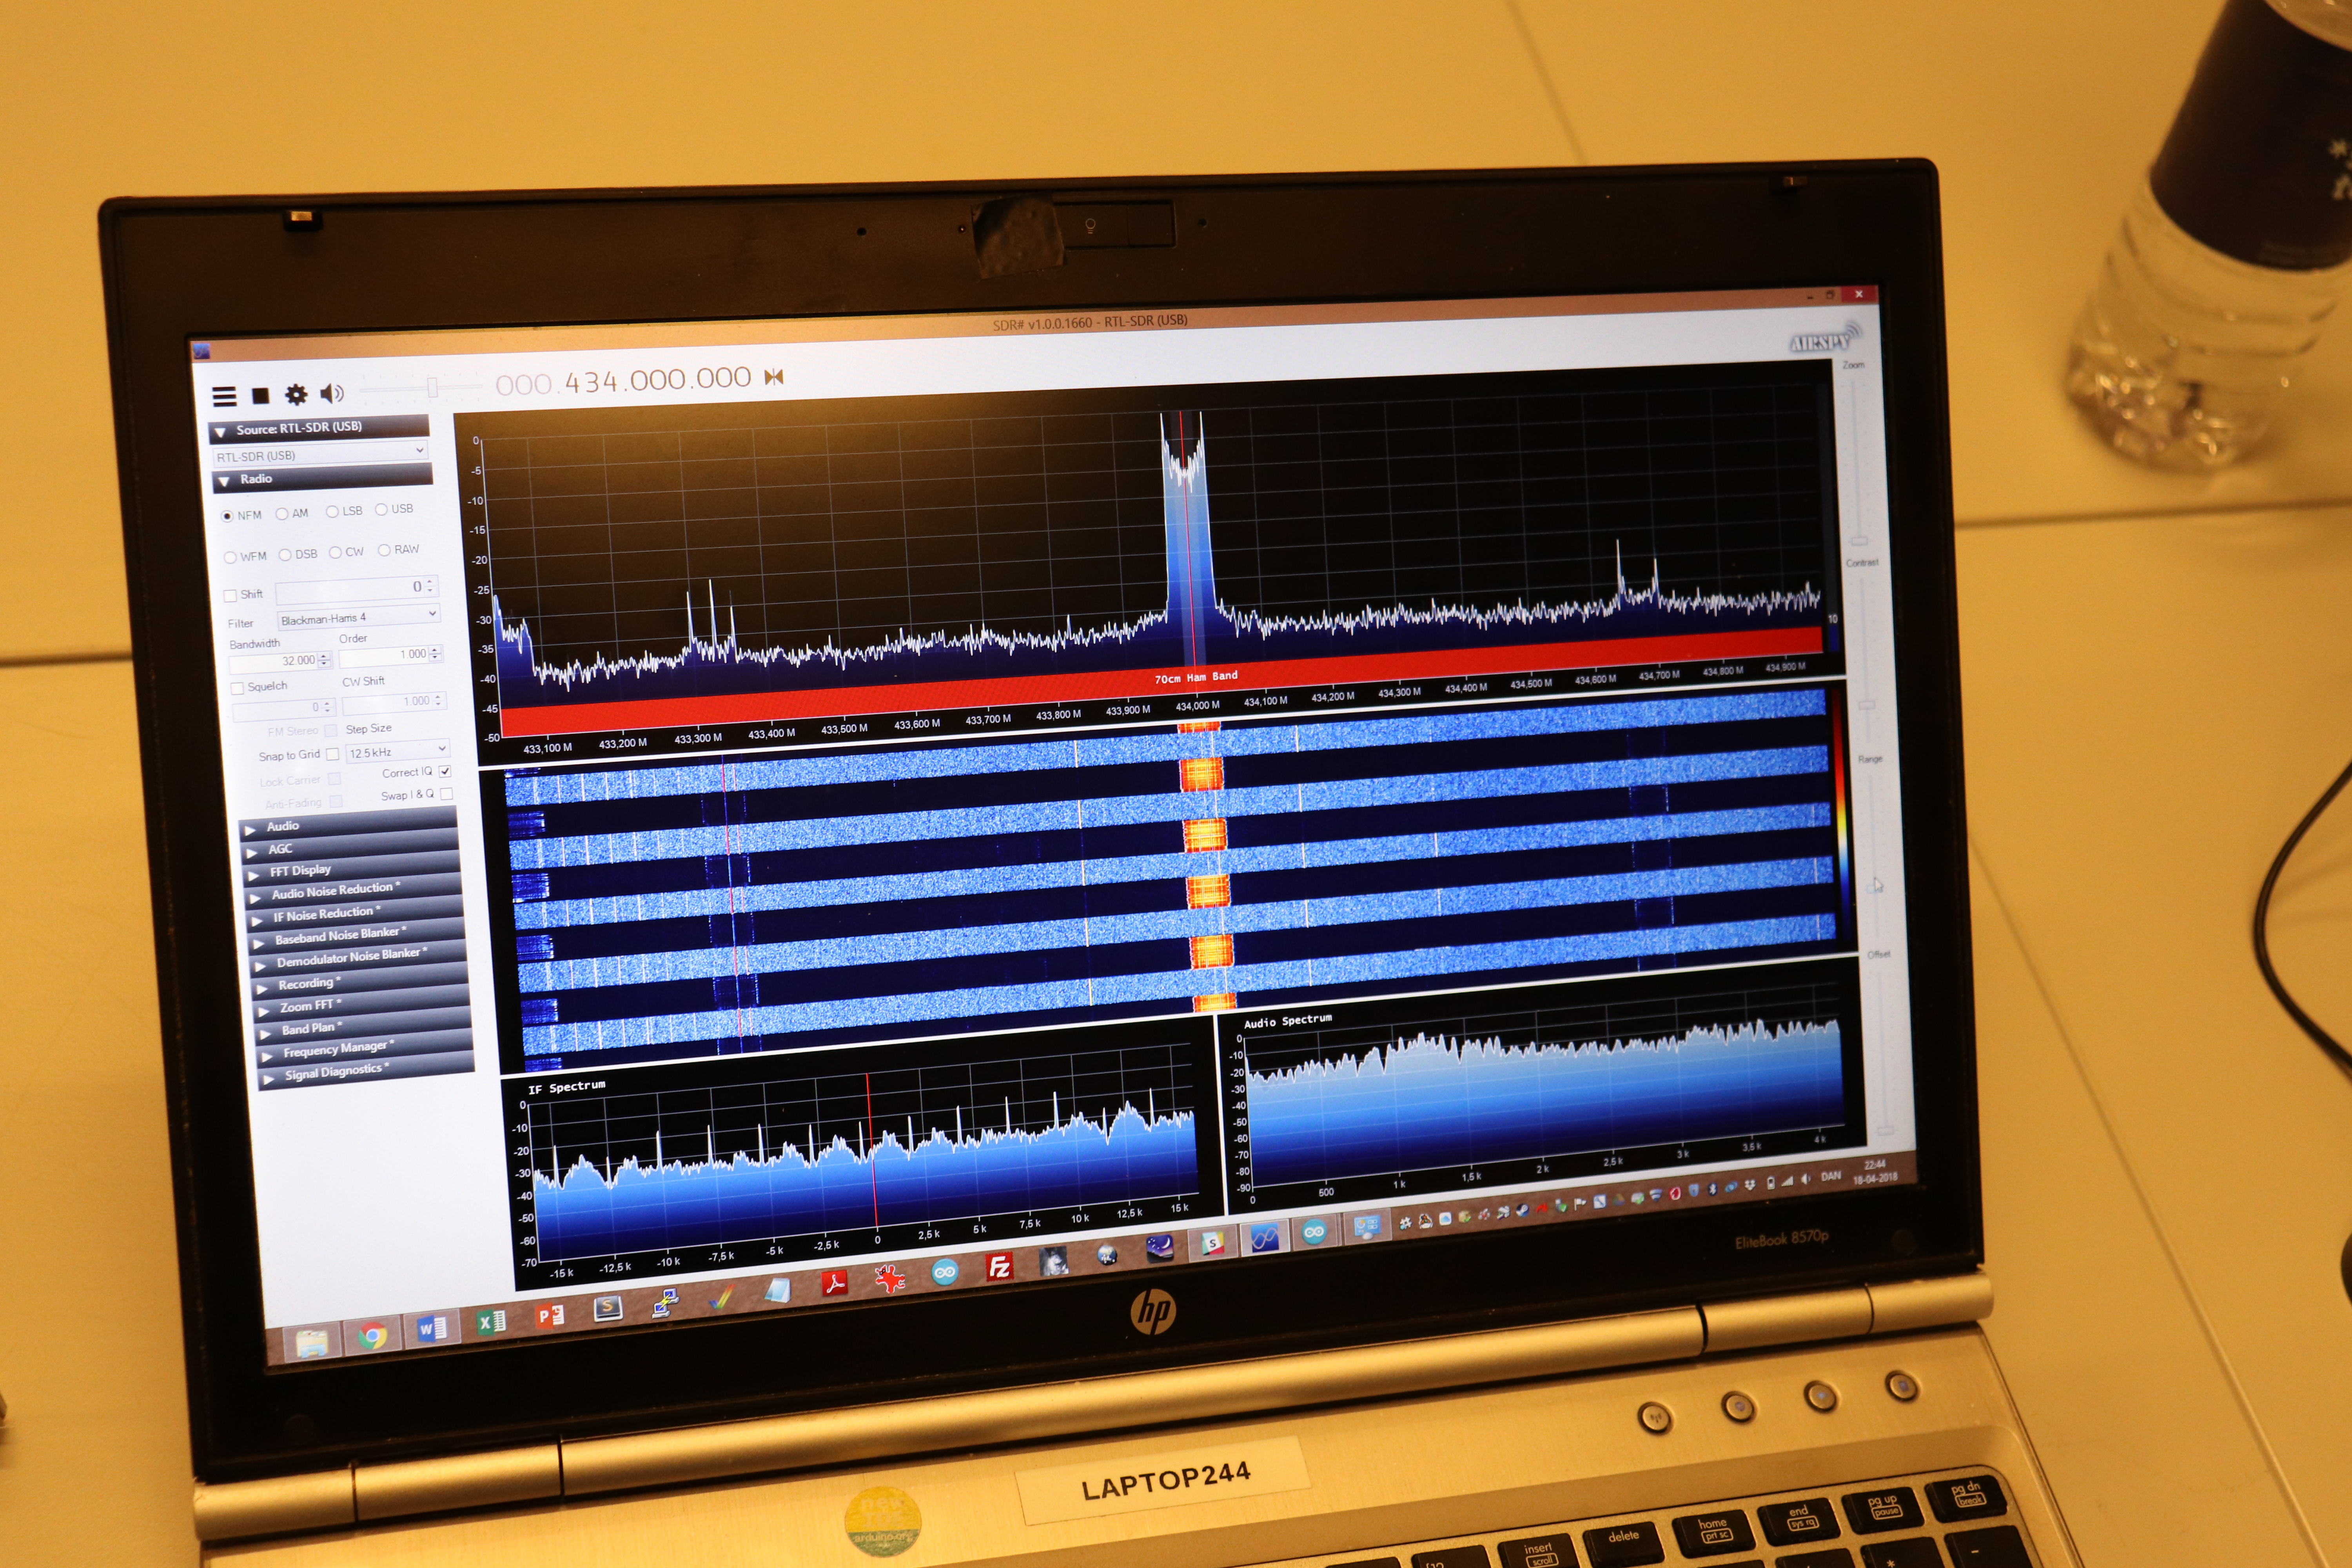Launch Google Chrome from the taskbar
Image resolution: width=2352 pixels, height=1568 pixels.
coord(373,1336)
